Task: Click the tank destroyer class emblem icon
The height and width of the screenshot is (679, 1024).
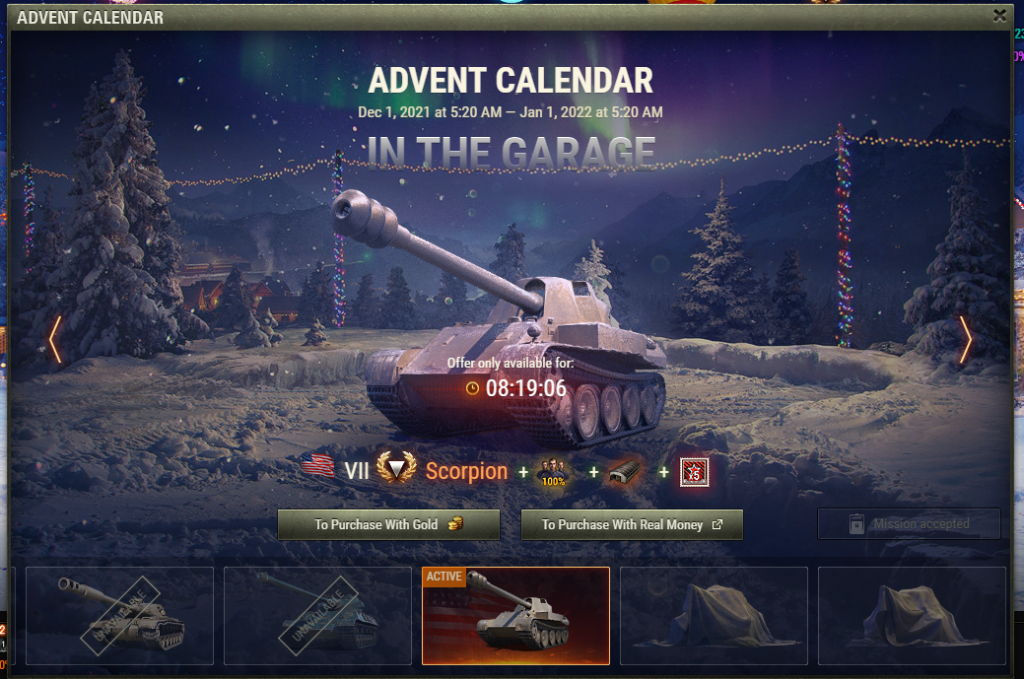Action: tap(396, 468)
